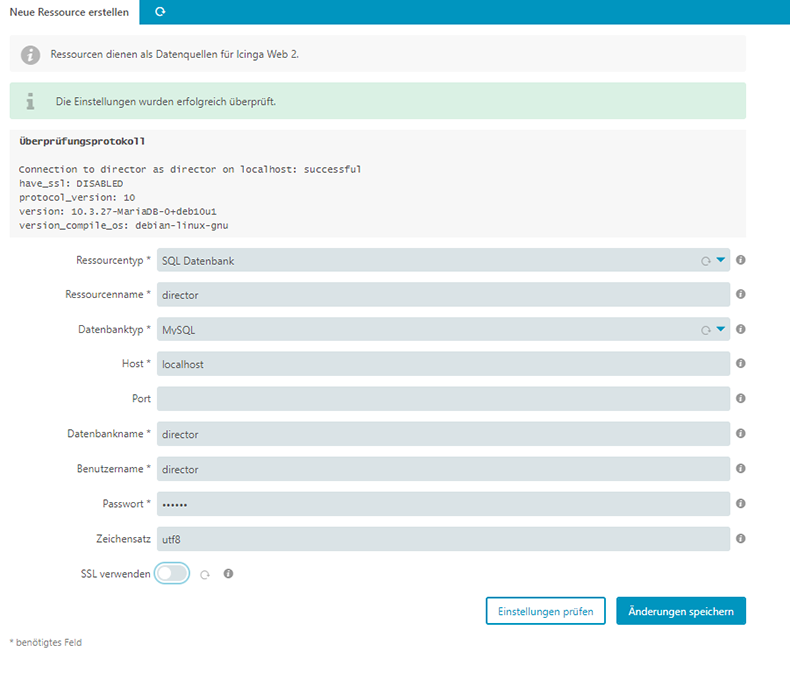
Task: Expand the Datenbanktyp MySQL dropdown
Action: [x=443, y=329]
